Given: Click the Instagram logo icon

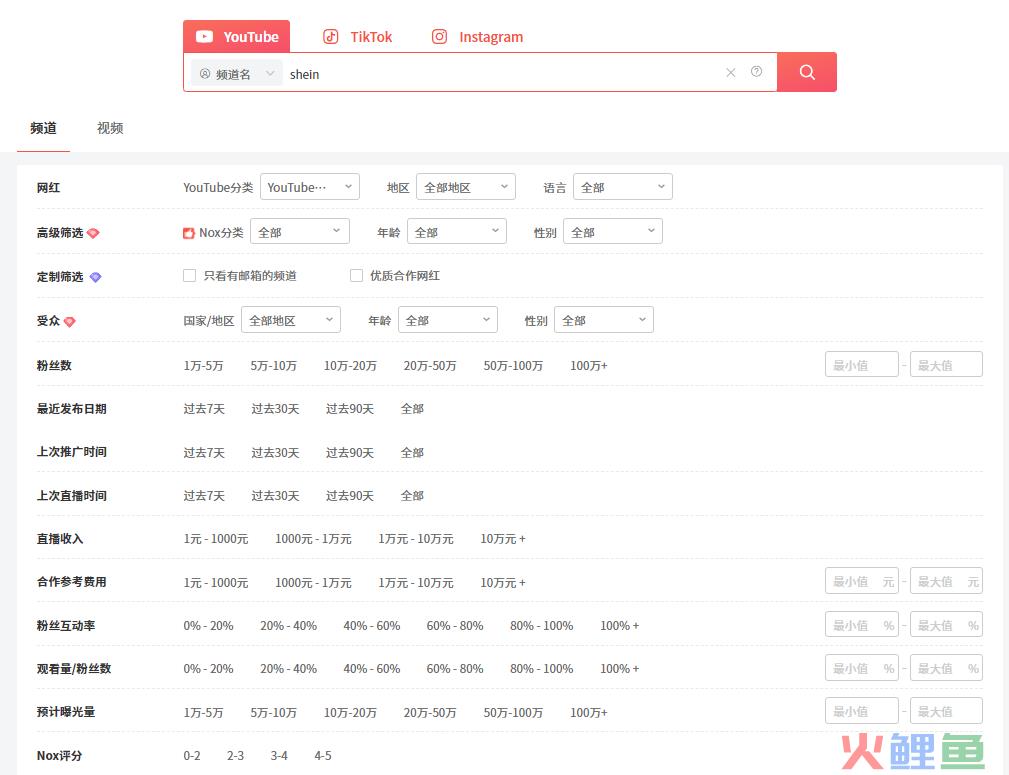Looking at the screenshot, I should (439, 37).
